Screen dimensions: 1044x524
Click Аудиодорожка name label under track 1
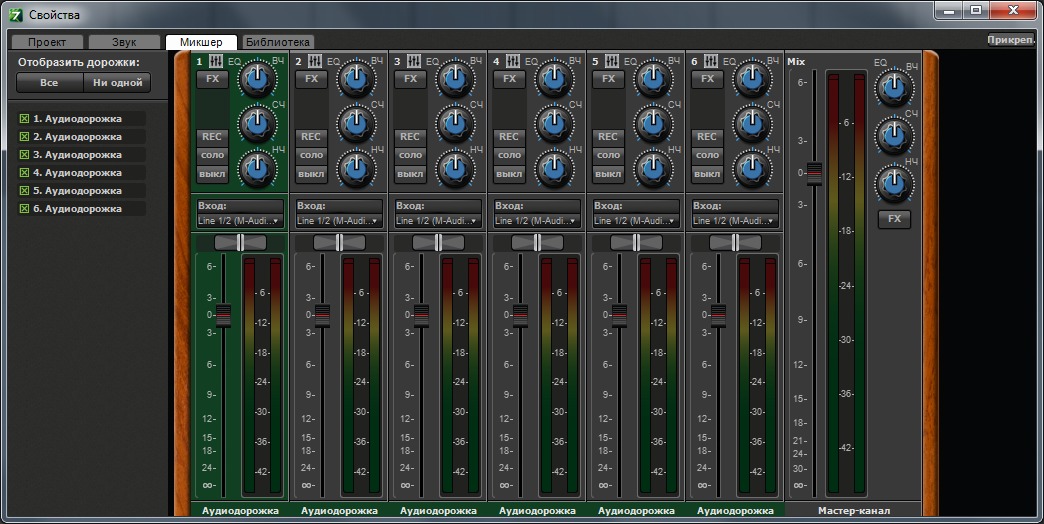click(240, 511)
